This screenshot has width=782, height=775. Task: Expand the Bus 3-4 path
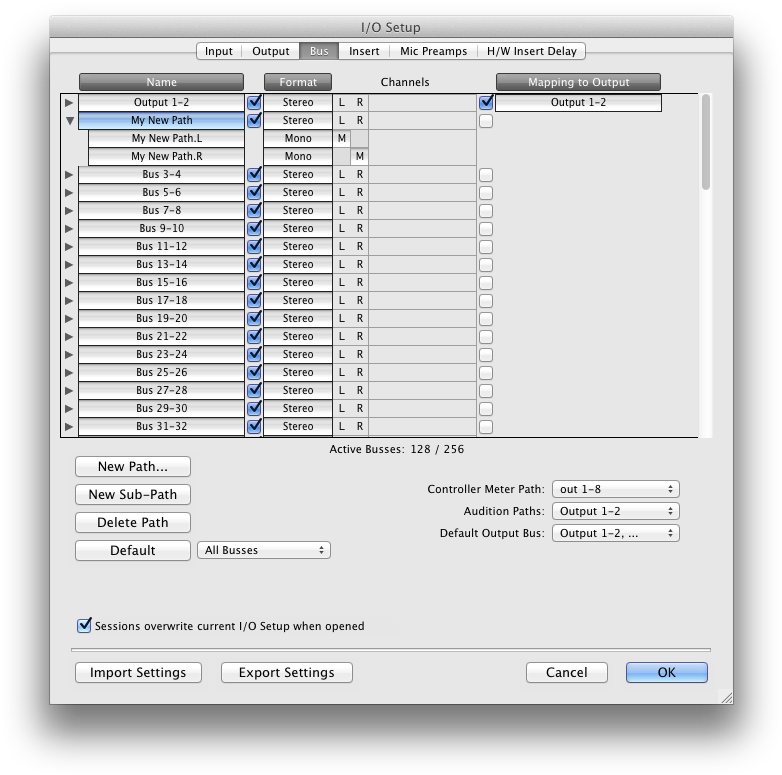click(x=69, y=175)
